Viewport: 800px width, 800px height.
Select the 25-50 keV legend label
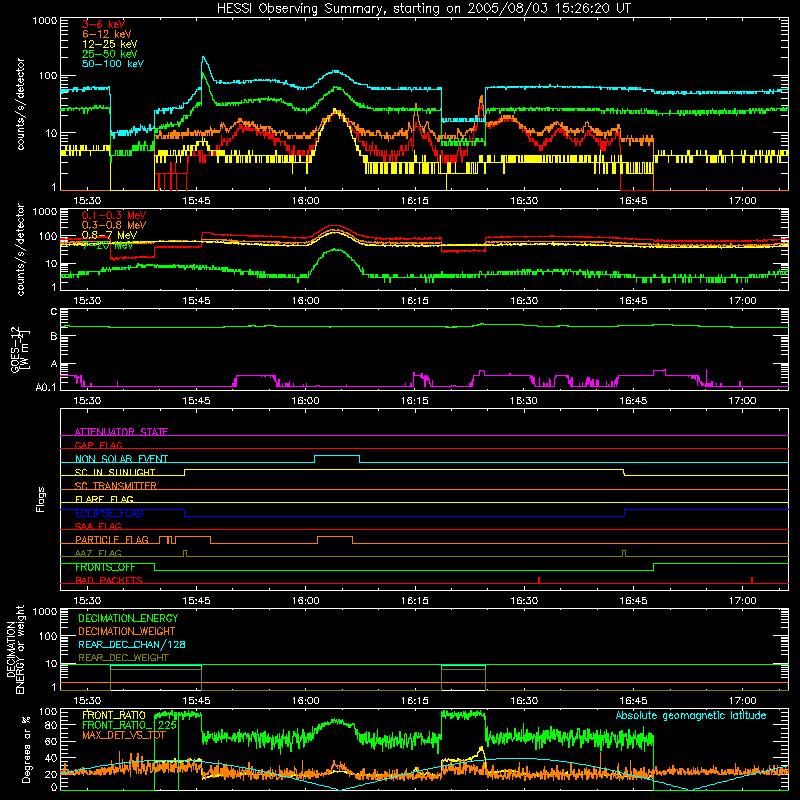[x=110, y=54]
